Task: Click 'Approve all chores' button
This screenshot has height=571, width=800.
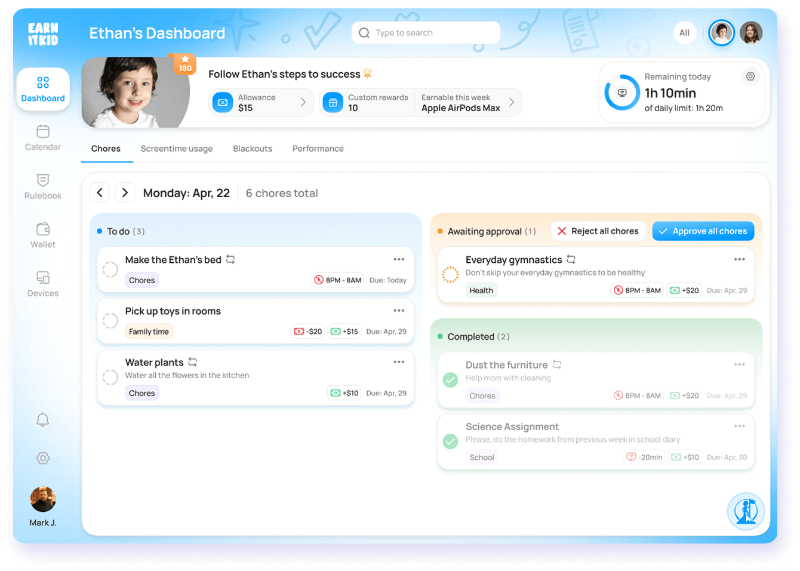Action: tap(703, 231)
